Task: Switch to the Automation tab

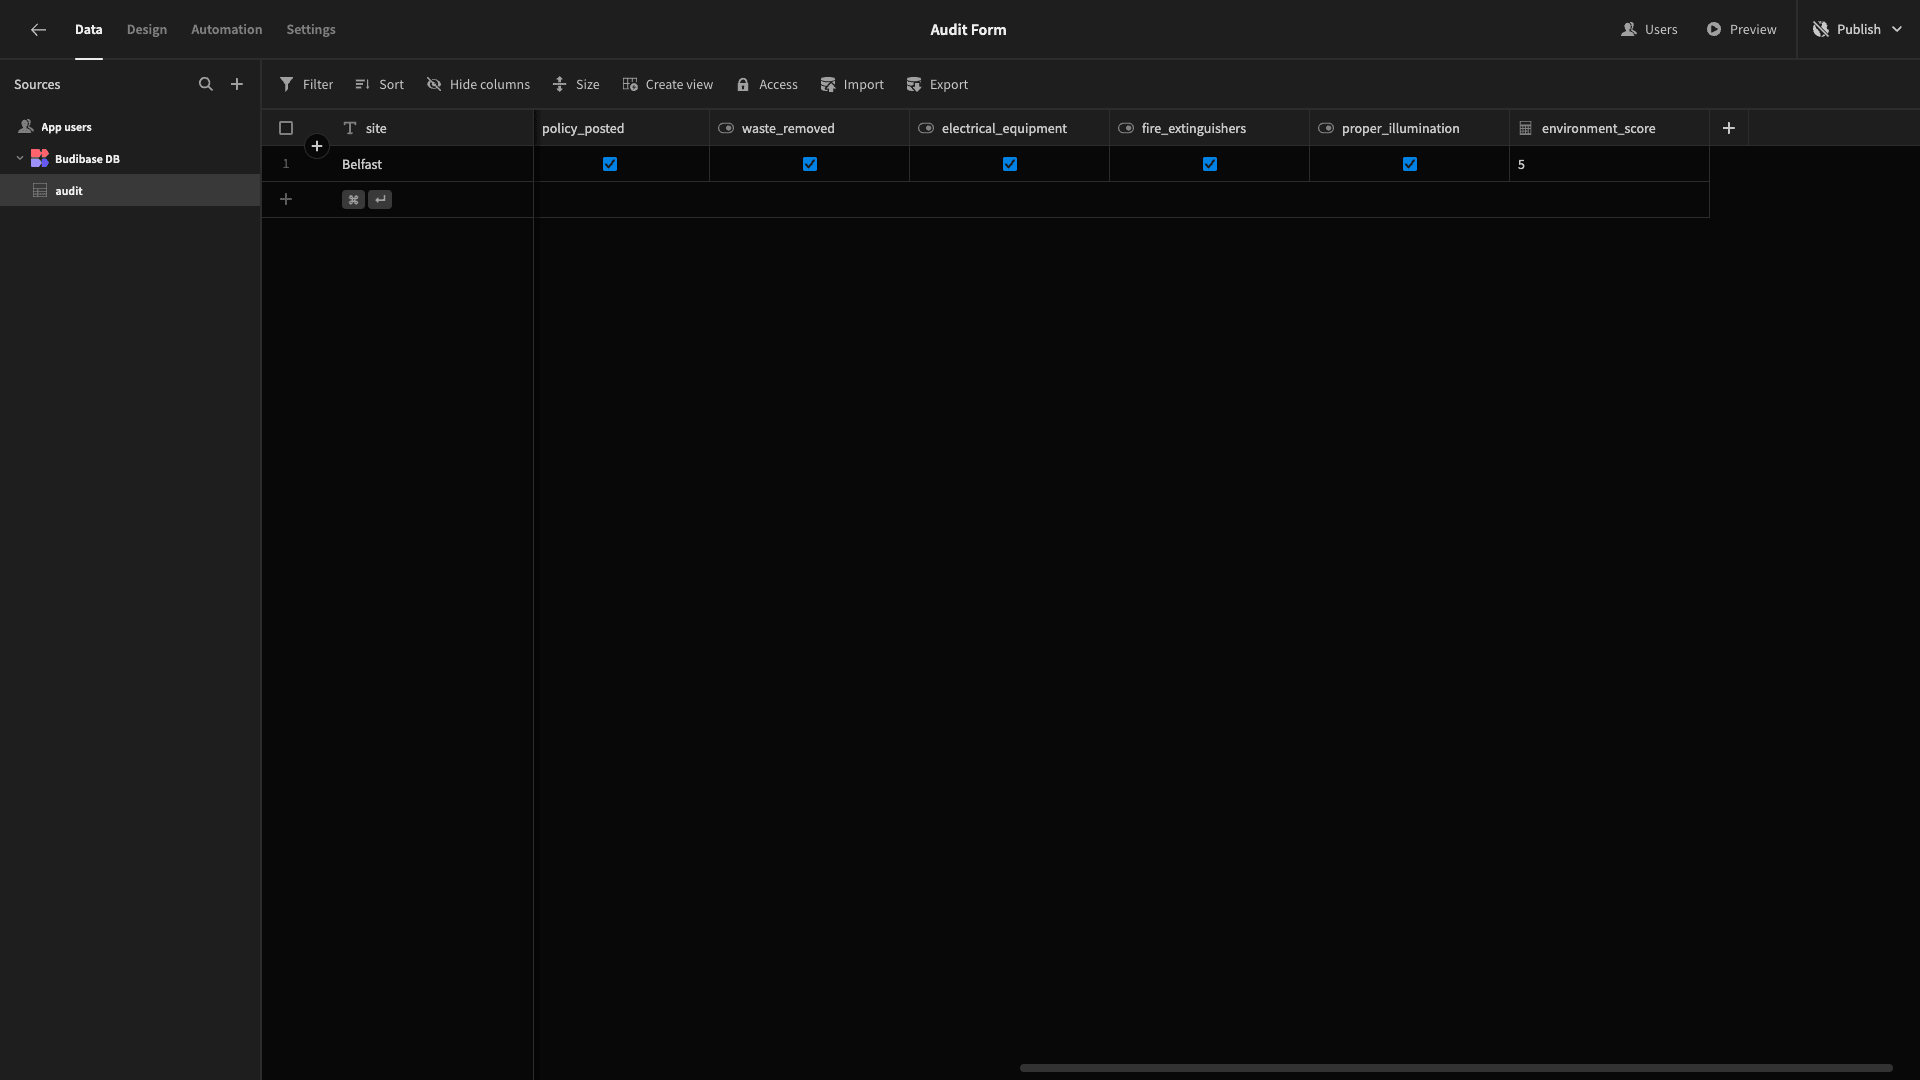Action: 227,30
